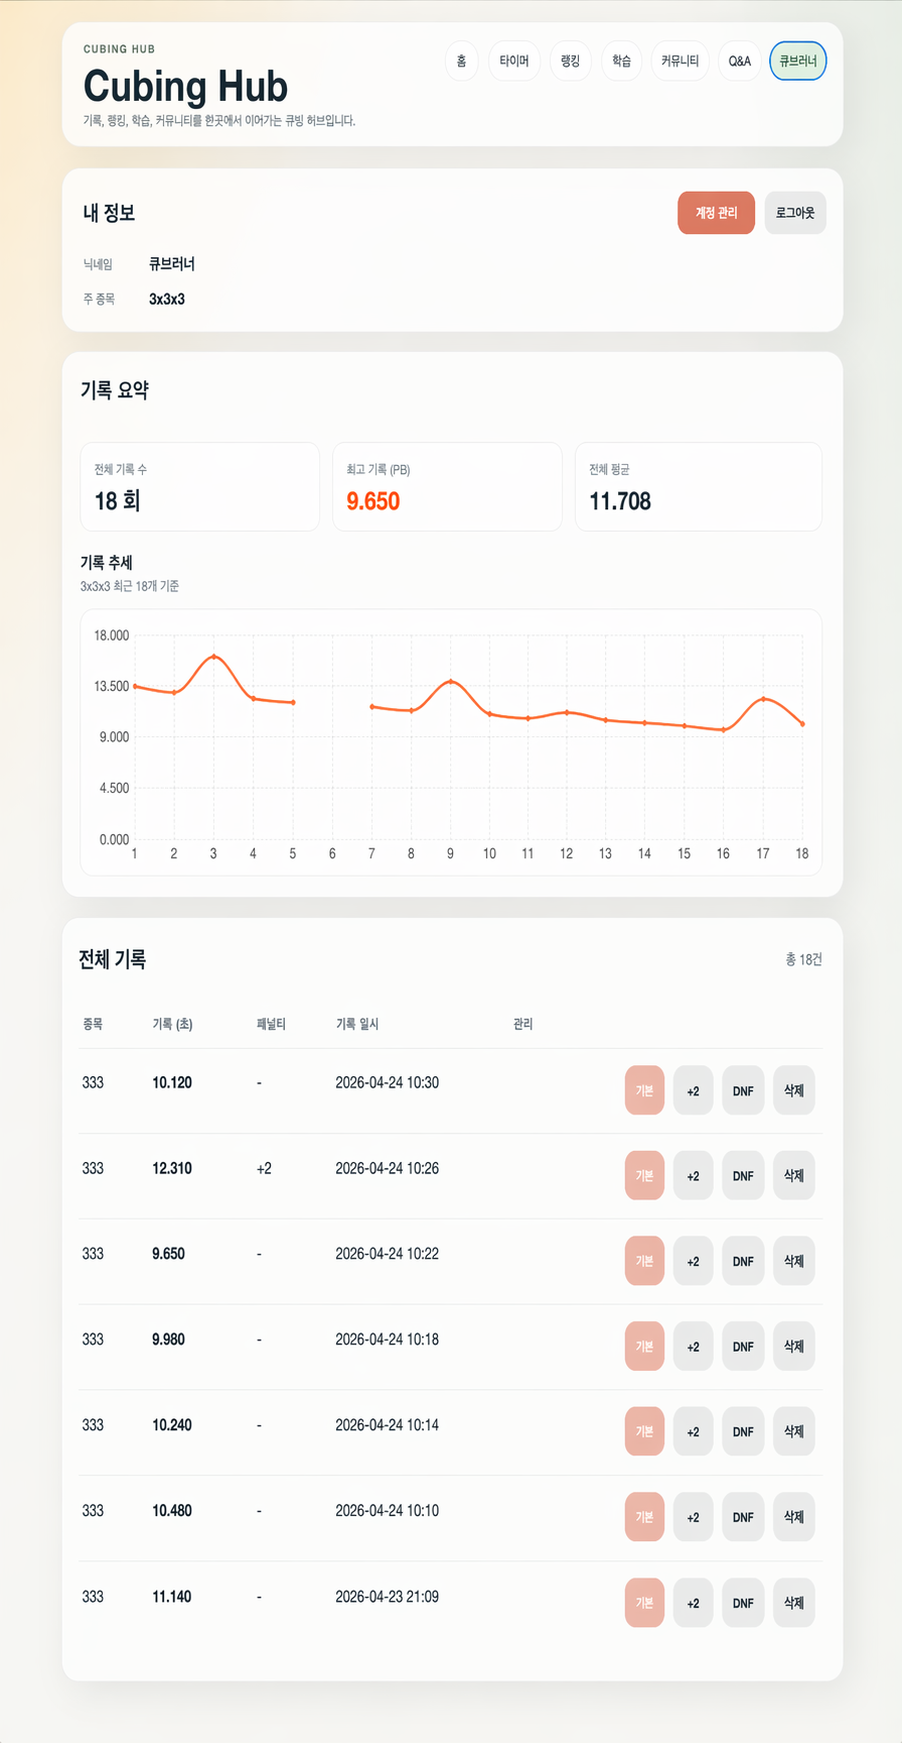Click the 13.500 y-axis label
Viewport: 902px width, 1743px height.
tap(111, 686)
